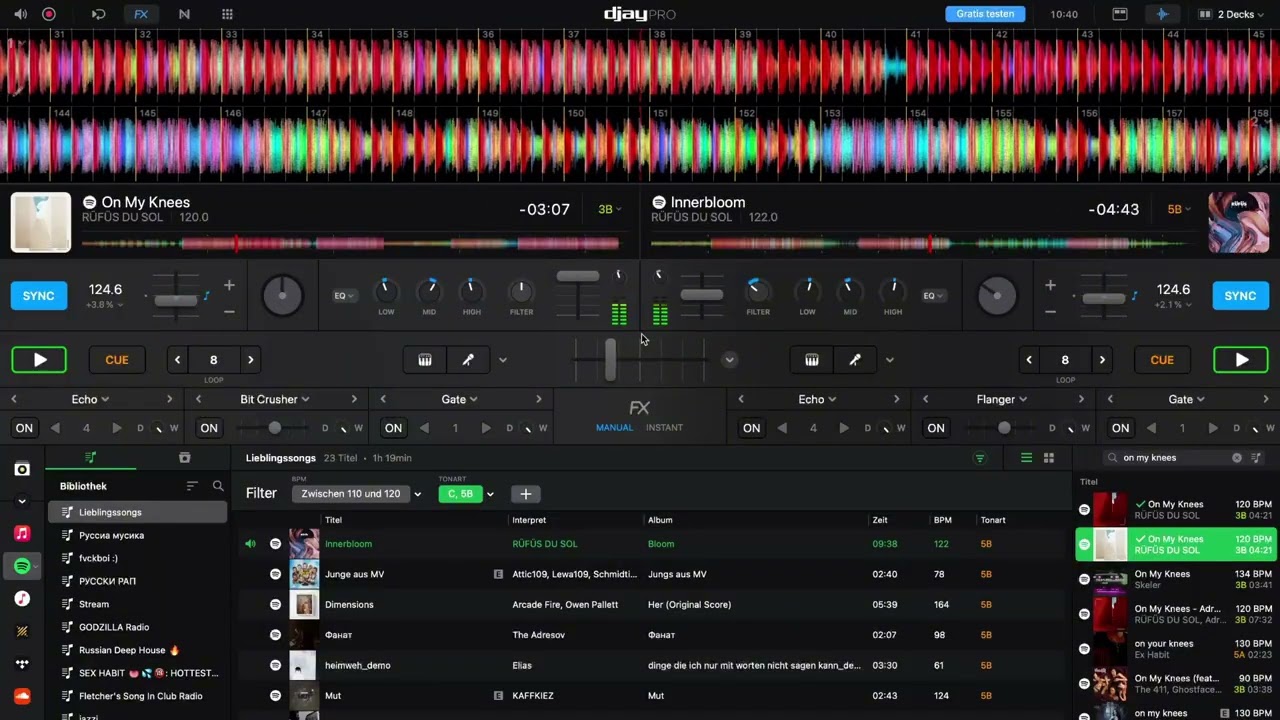Image resolution: width=1280 pixels, height=720 pixels.
Task: Open the playlists tab in library
Action: point(91,457)
